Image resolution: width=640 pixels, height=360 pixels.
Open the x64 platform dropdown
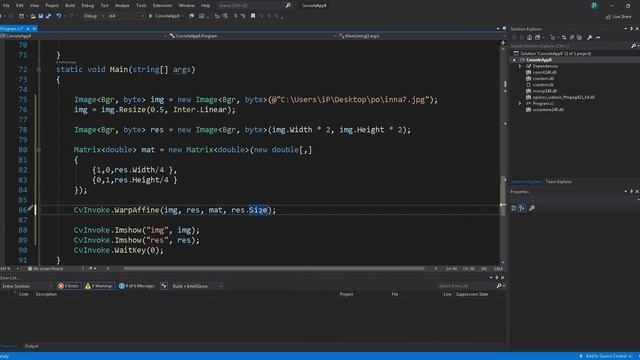point(126,16)
